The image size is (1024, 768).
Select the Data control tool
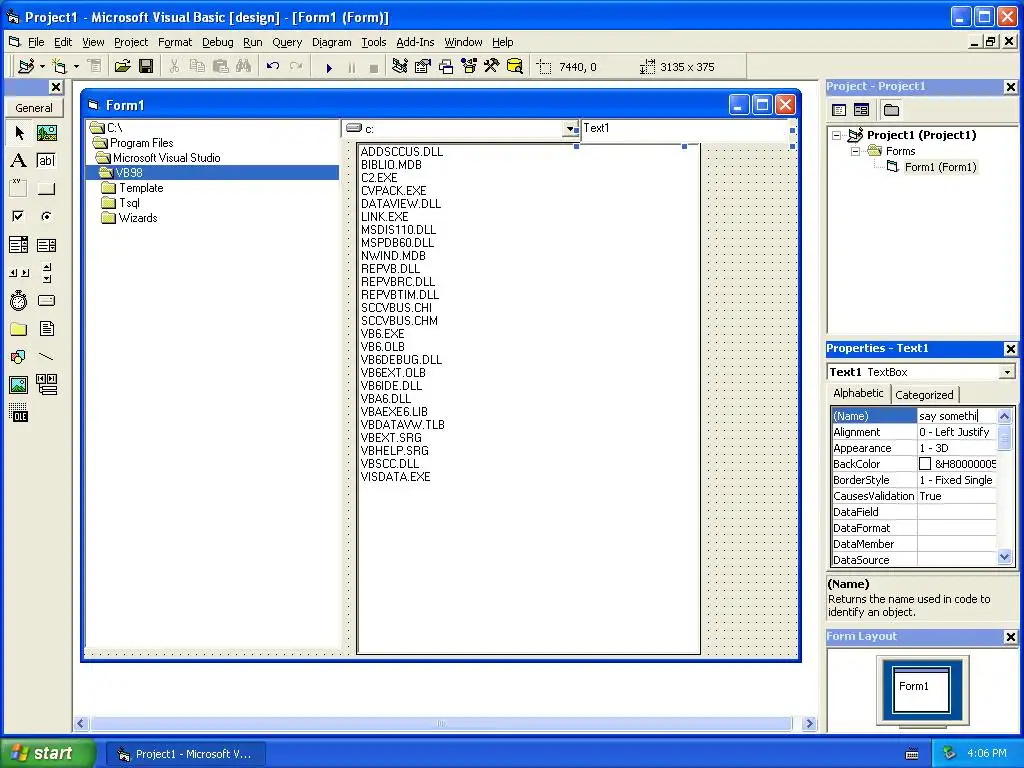46,385
